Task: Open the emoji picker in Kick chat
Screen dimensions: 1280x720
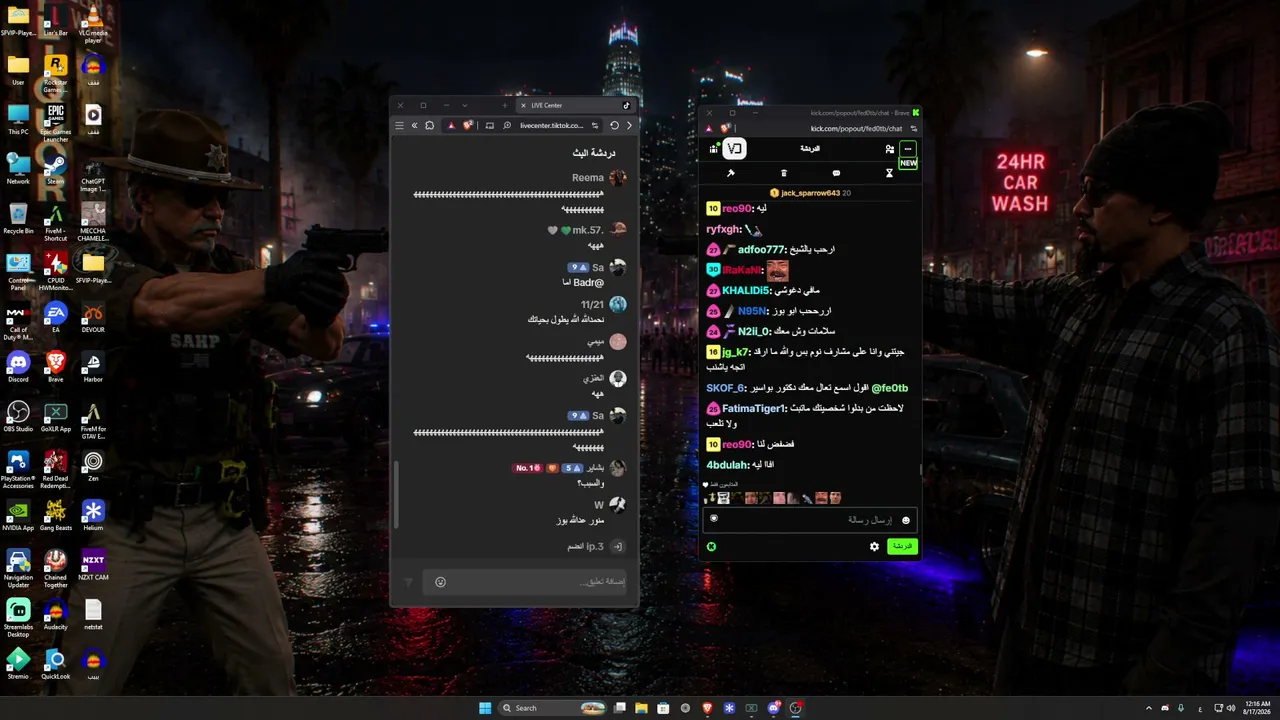Action: 906,520
